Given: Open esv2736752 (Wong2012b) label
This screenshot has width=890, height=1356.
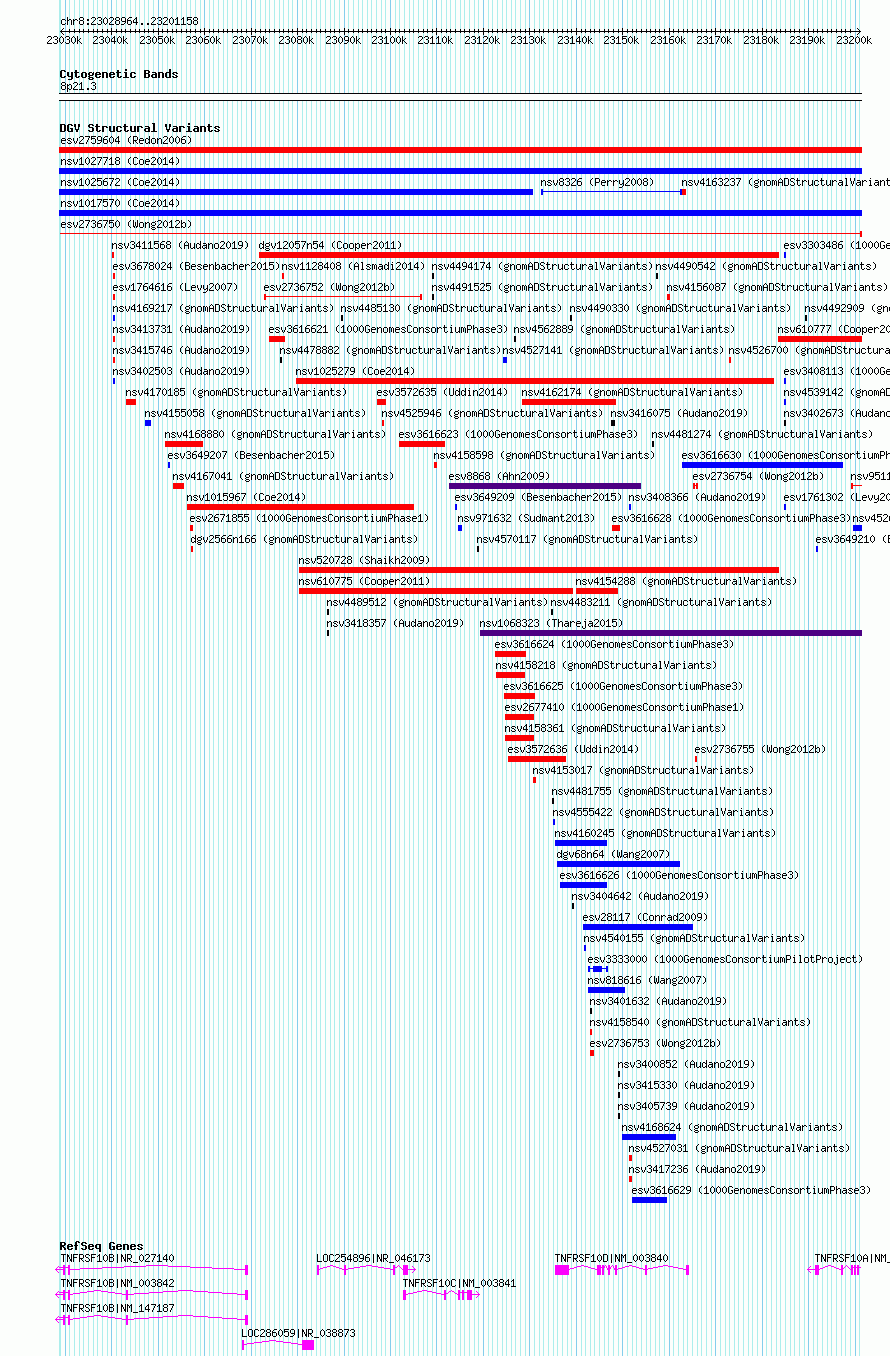Looking at the screenshot, I should click(x=329, y=287).
